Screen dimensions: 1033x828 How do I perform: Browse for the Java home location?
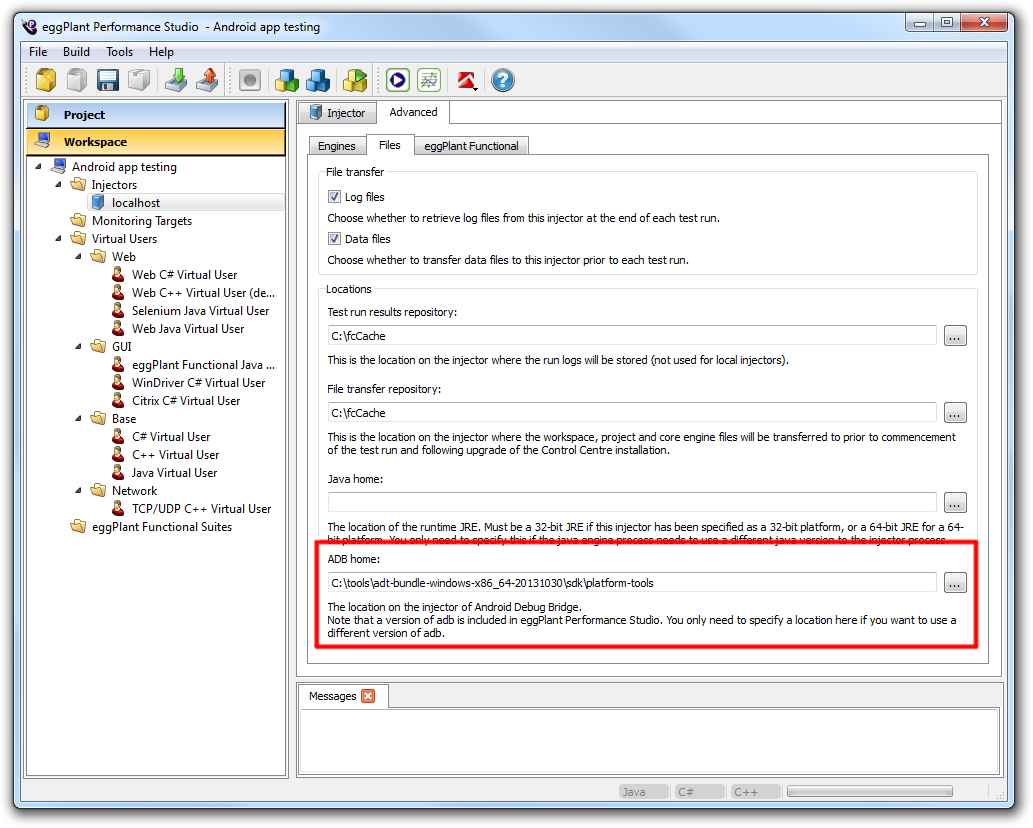pyautogui.click(x=955, y=502)
